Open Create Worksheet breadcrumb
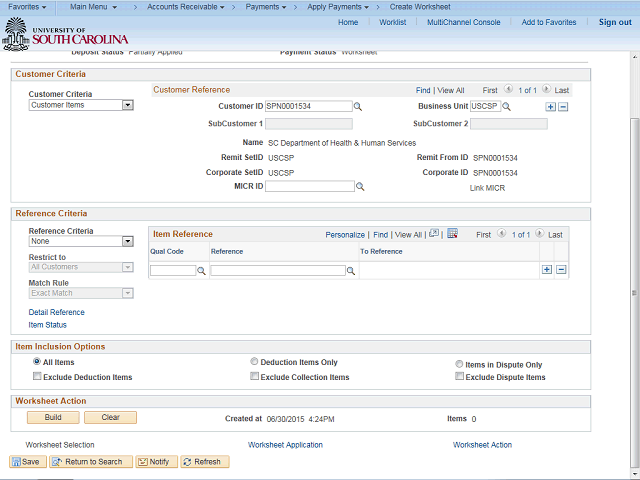This screenshot has width=640, height=480. (420, 7)
